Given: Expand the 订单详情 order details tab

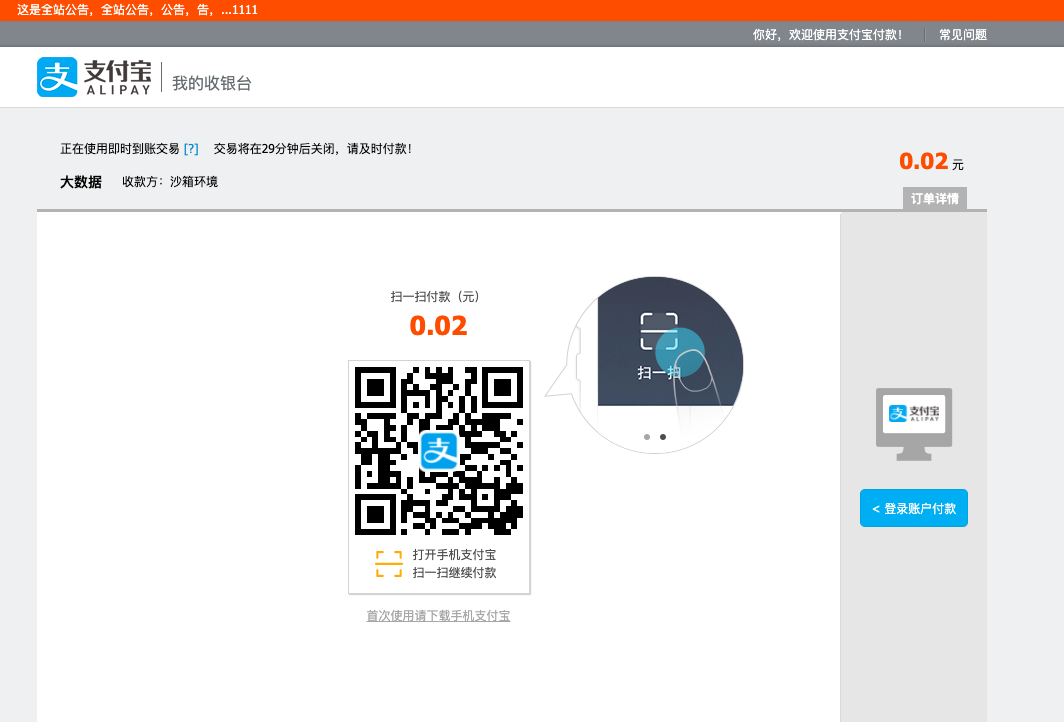Looking at the screenshot, I should tap(934, 198).
